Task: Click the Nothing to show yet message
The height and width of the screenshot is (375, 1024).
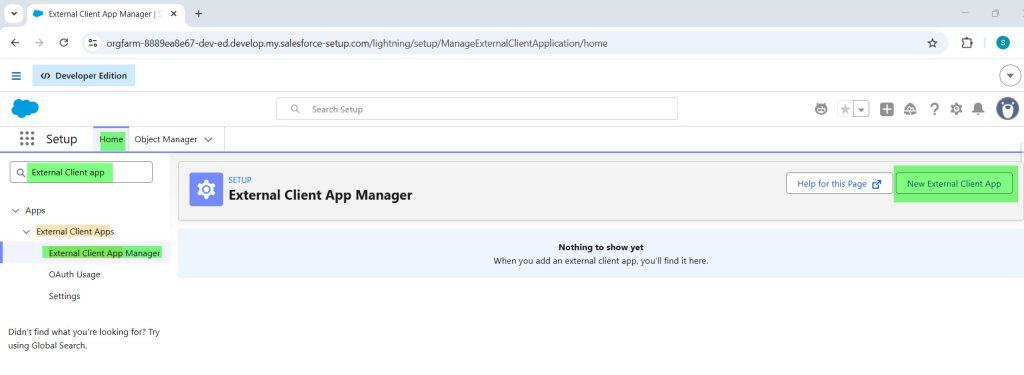Action: point(601,248)
